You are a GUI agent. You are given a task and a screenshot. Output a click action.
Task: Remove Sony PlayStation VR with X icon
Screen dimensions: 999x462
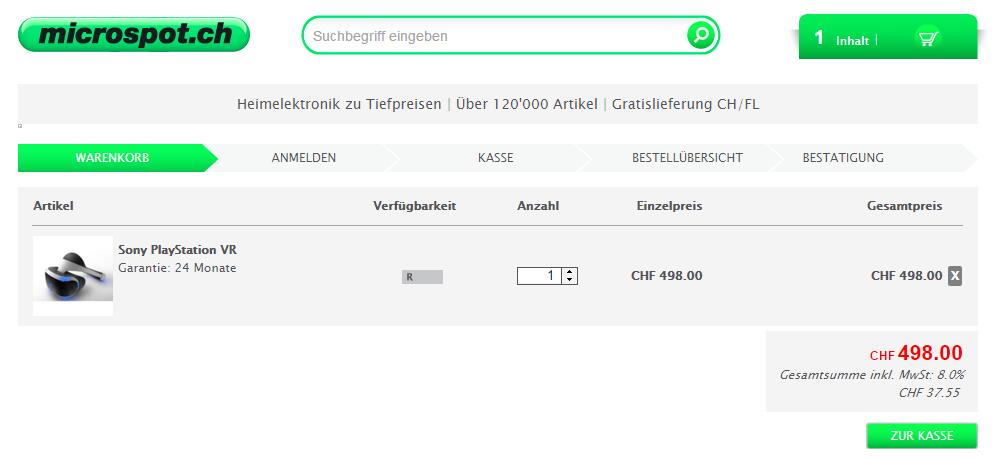(x=954, y=275)
